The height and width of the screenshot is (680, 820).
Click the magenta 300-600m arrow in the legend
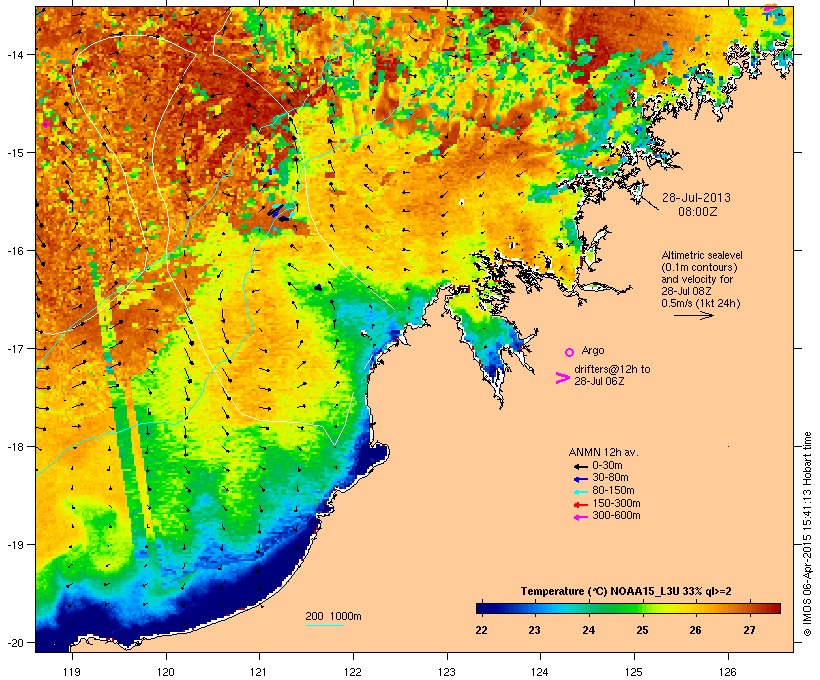(581, 517)
